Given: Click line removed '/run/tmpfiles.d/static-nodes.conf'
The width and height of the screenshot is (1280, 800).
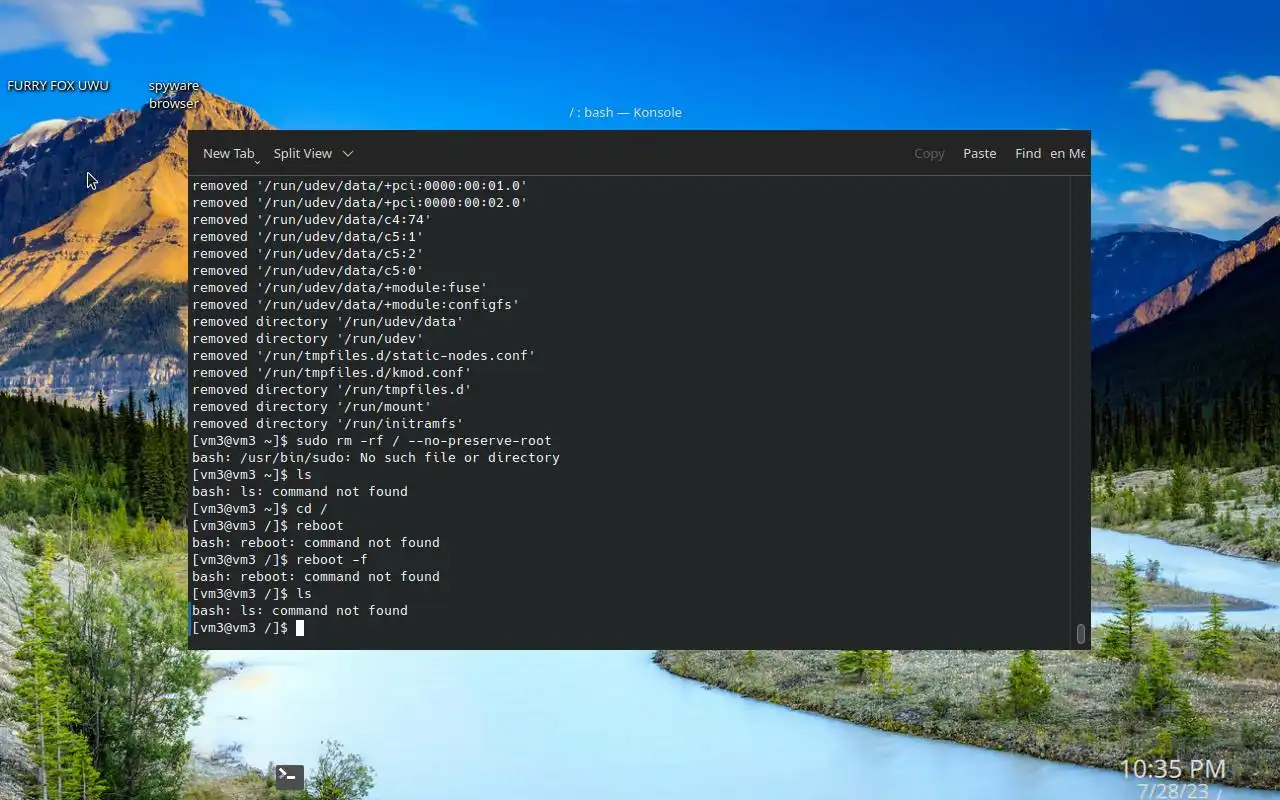Looking at the screenshot, I should click(x=364, y=355).
